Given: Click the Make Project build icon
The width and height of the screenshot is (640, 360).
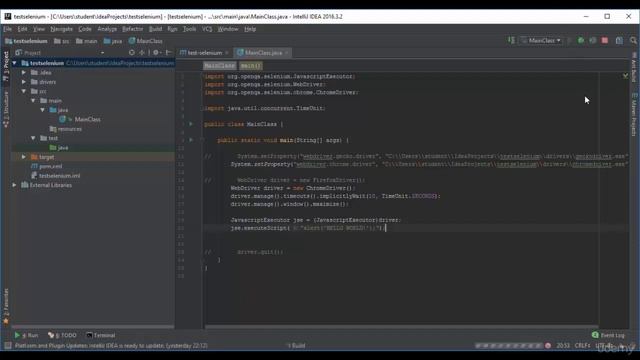Looking at the screenshot, I should [x=511, y=40].
